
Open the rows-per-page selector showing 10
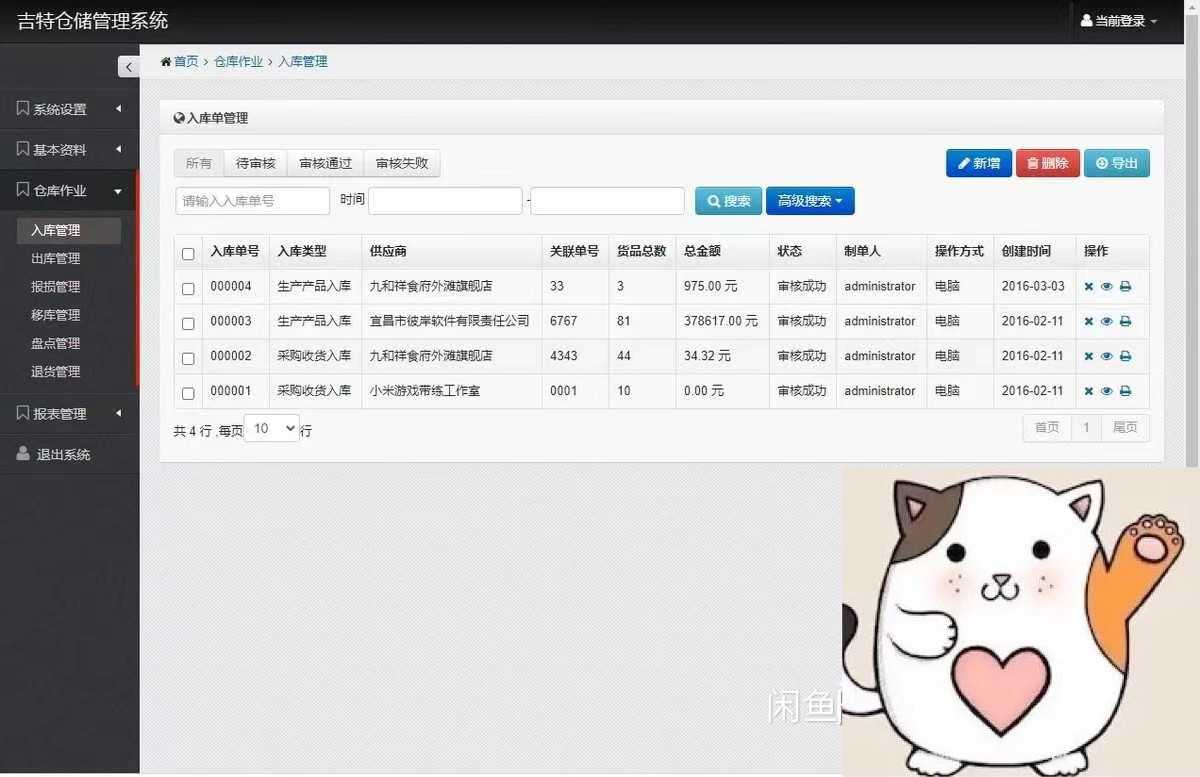click(x=272, y=428)
